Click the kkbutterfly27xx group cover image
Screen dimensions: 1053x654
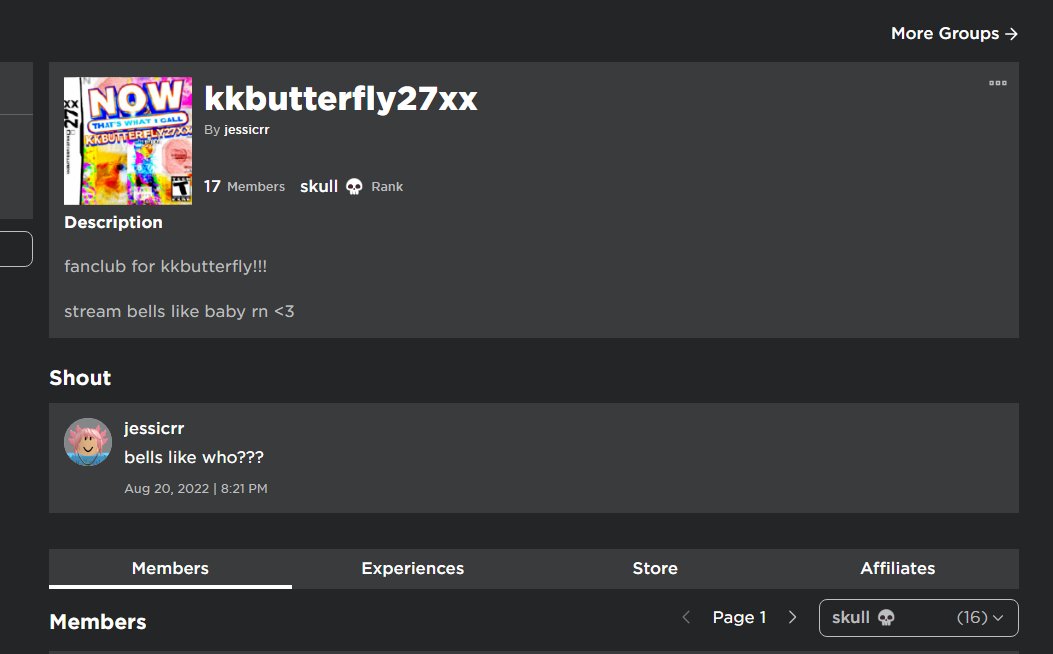(x=128, y=141)
